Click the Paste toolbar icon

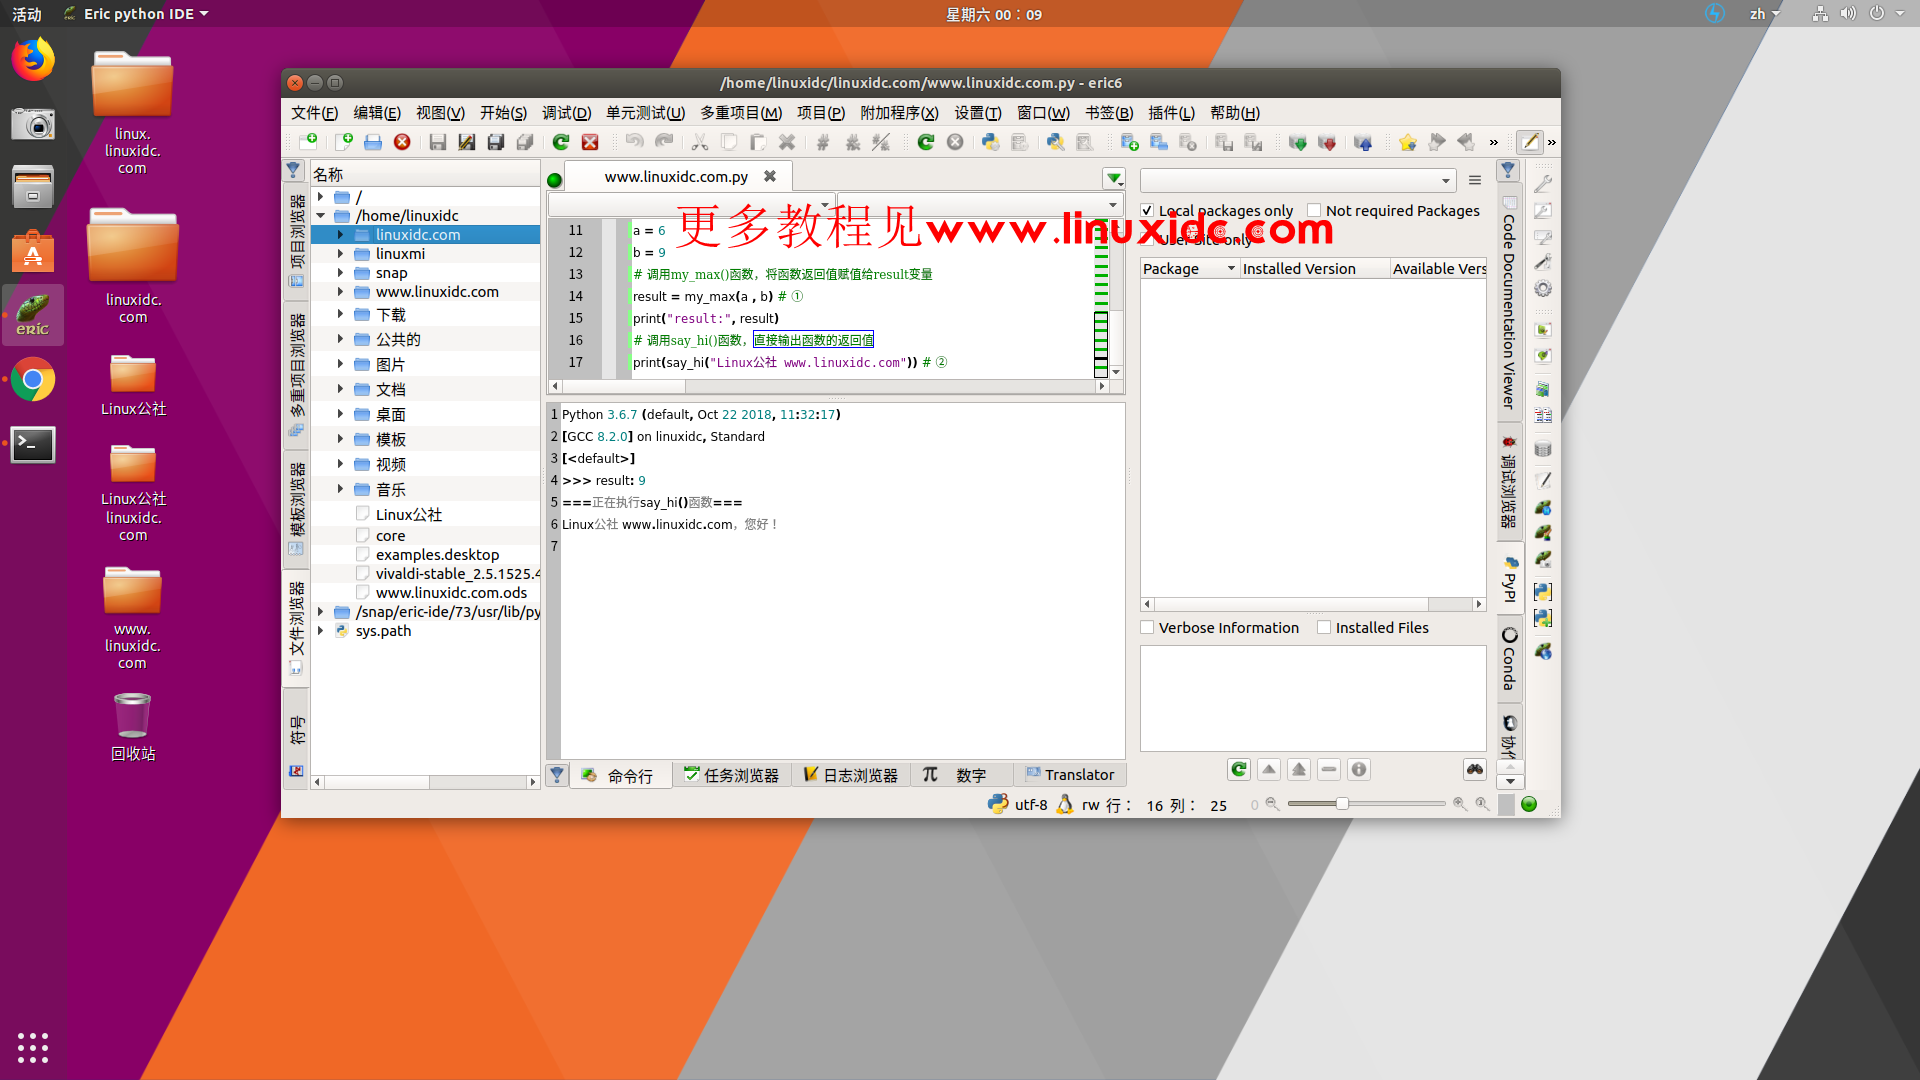tap(758, 142)
